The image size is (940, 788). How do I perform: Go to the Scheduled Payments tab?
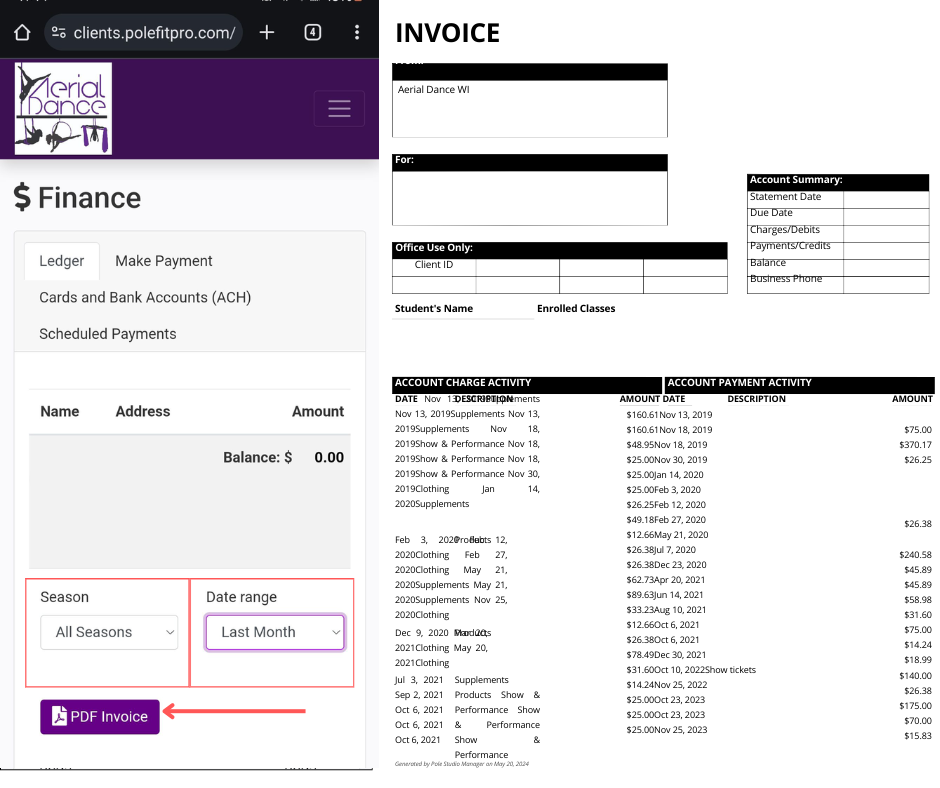point(108,334)
